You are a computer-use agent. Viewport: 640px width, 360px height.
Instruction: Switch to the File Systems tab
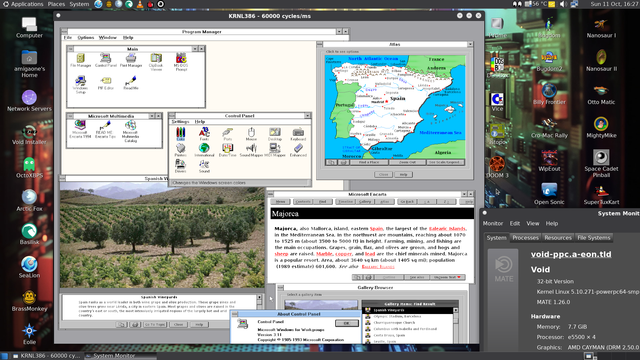point(593,238)
